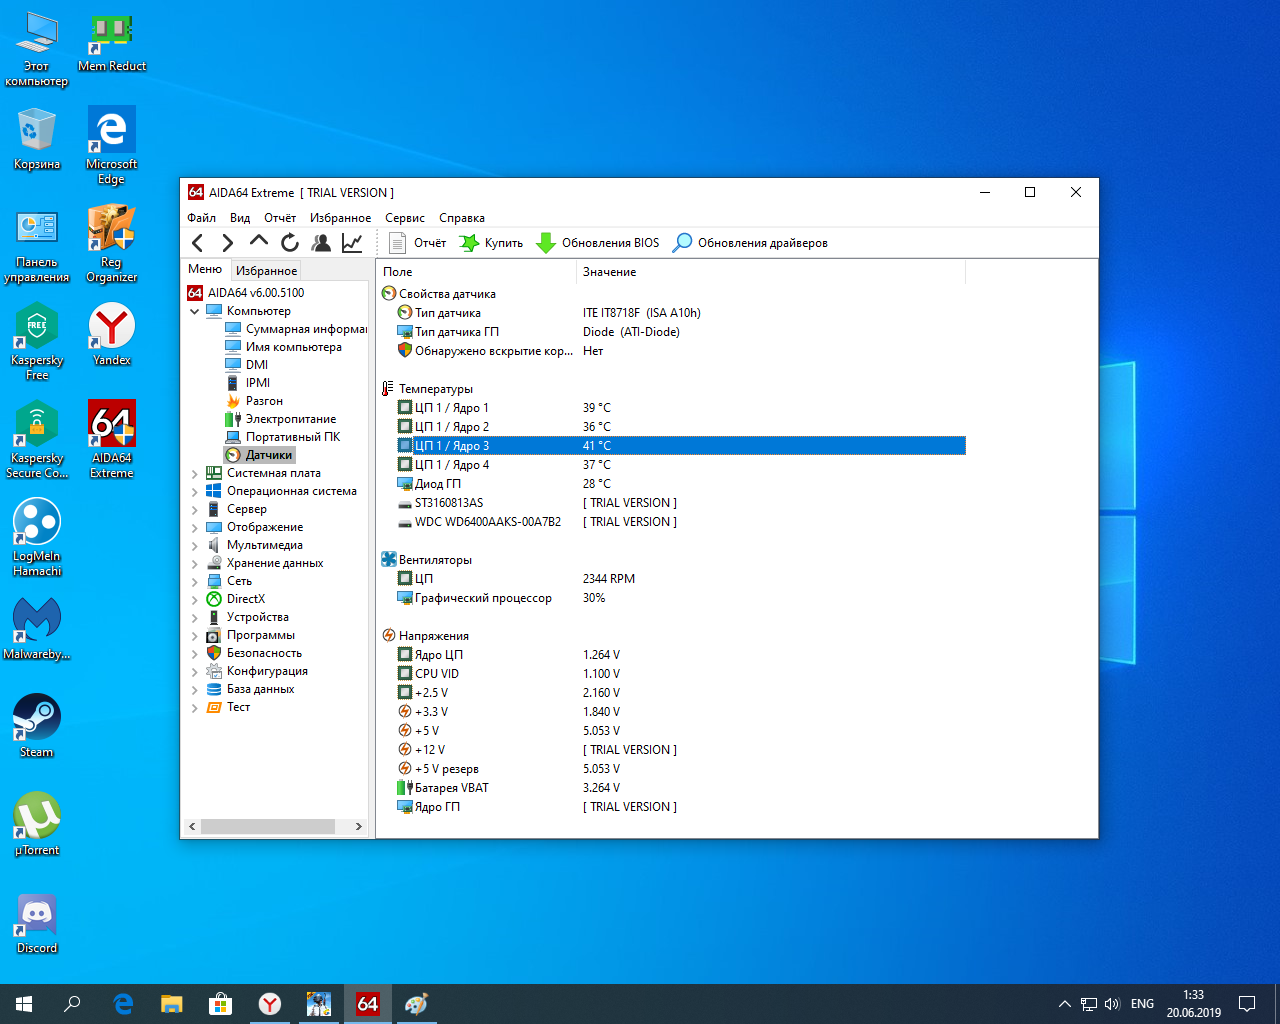Click Обновления драйверов in the toolbar
This screenshot has height=1024, width=1280.
click(x=750, y=243)
